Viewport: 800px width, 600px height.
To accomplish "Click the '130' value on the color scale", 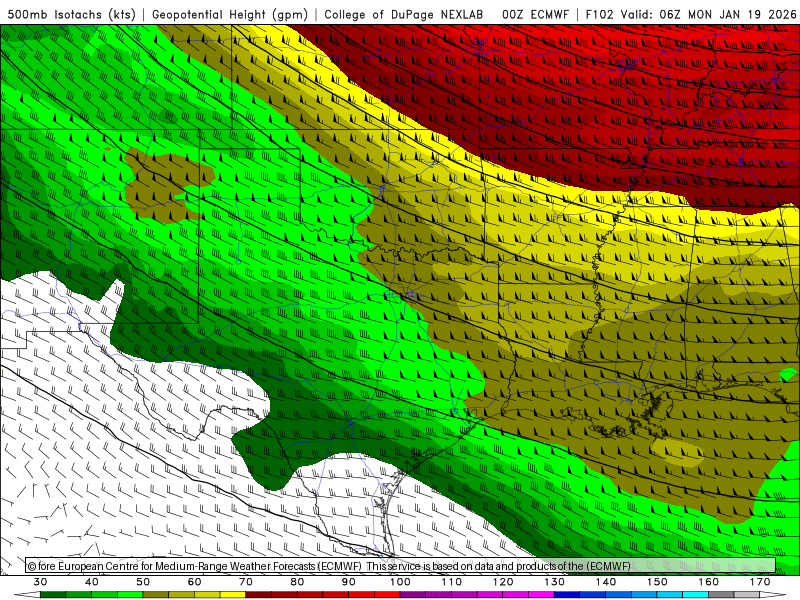I will [x=554, y=582].
